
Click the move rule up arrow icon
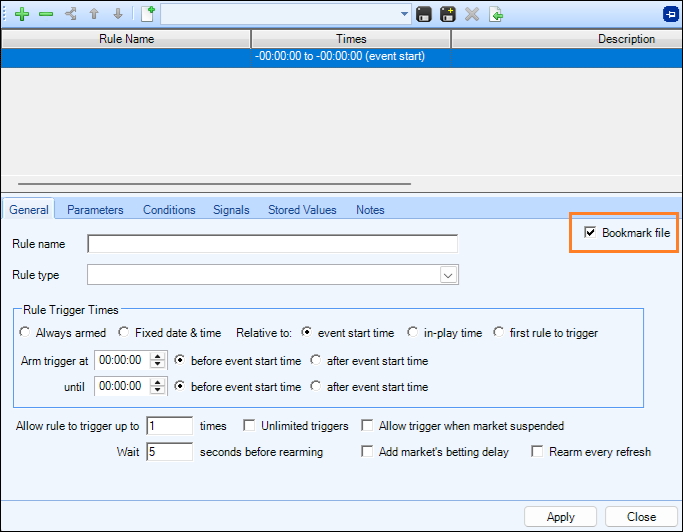(94, 14)
